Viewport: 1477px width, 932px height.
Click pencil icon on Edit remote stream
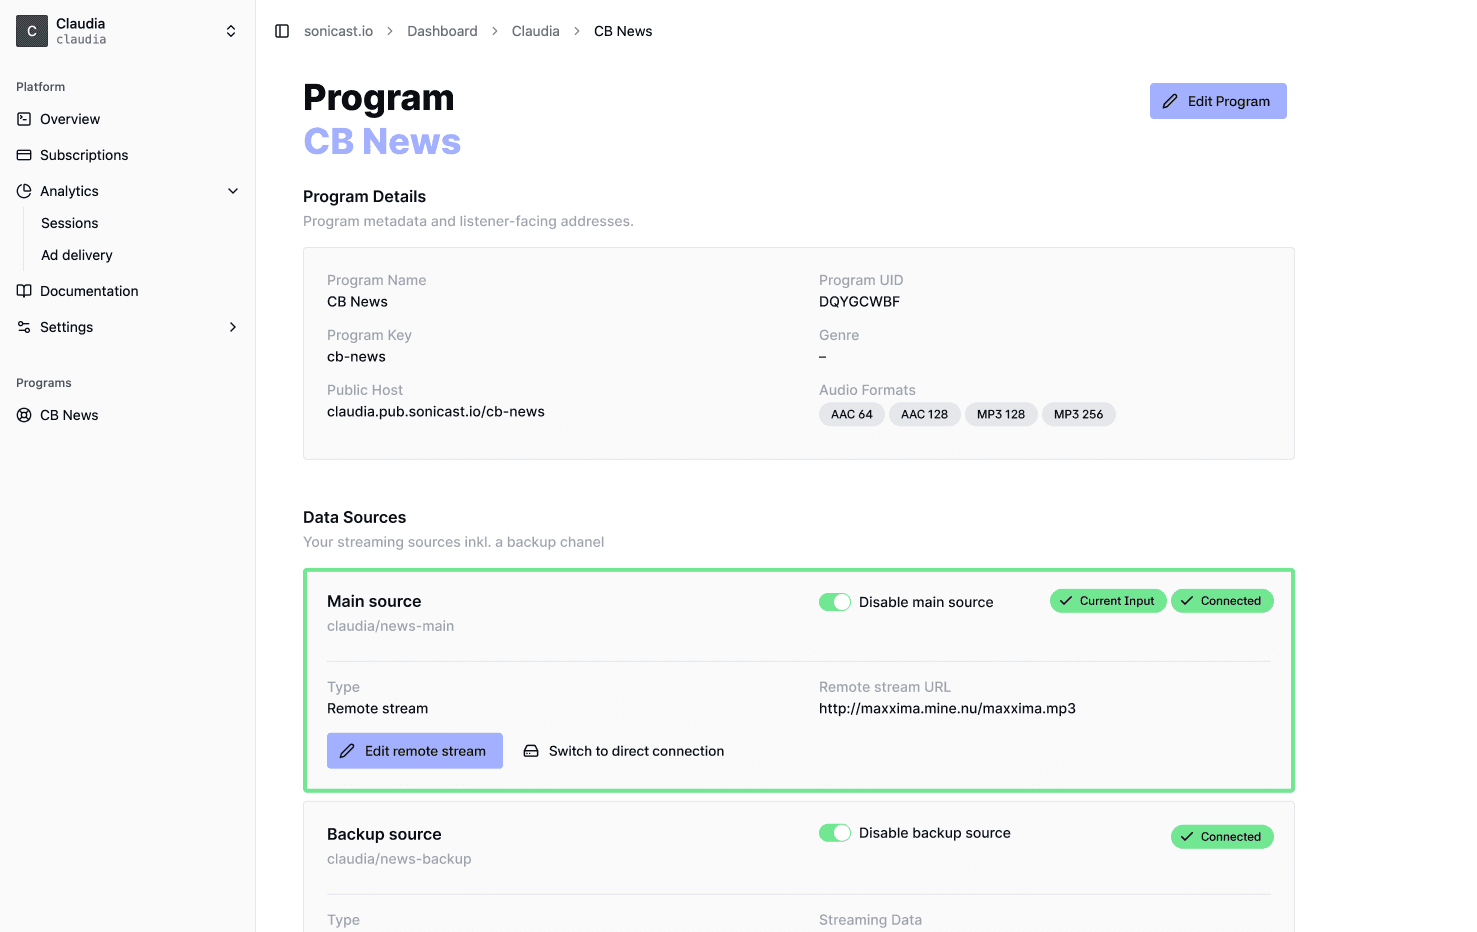347,751
